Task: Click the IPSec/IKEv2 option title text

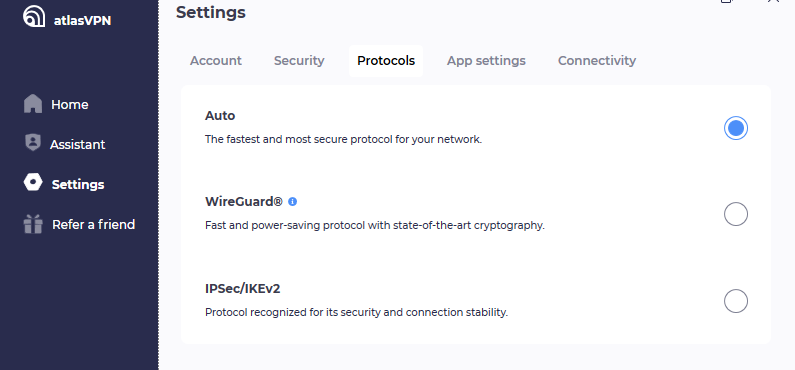Action: click(243, 289)
